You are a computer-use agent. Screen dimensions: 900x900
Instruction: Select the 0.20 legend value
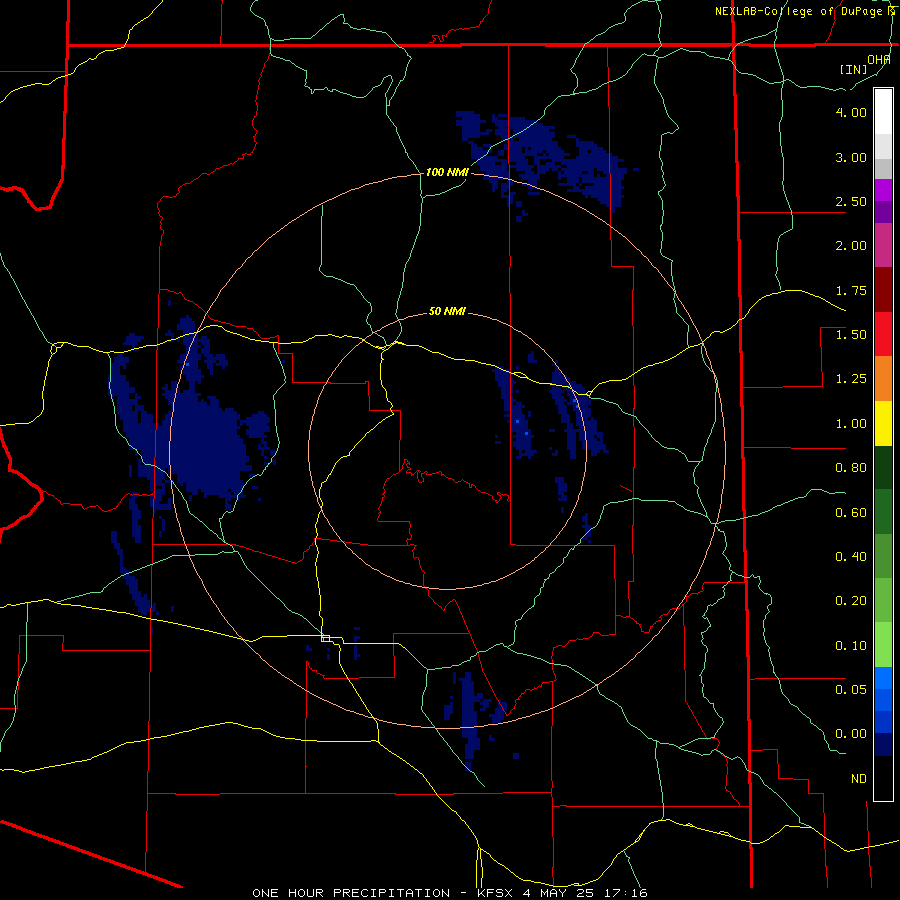pyautogui.click(x=851, y=601)
